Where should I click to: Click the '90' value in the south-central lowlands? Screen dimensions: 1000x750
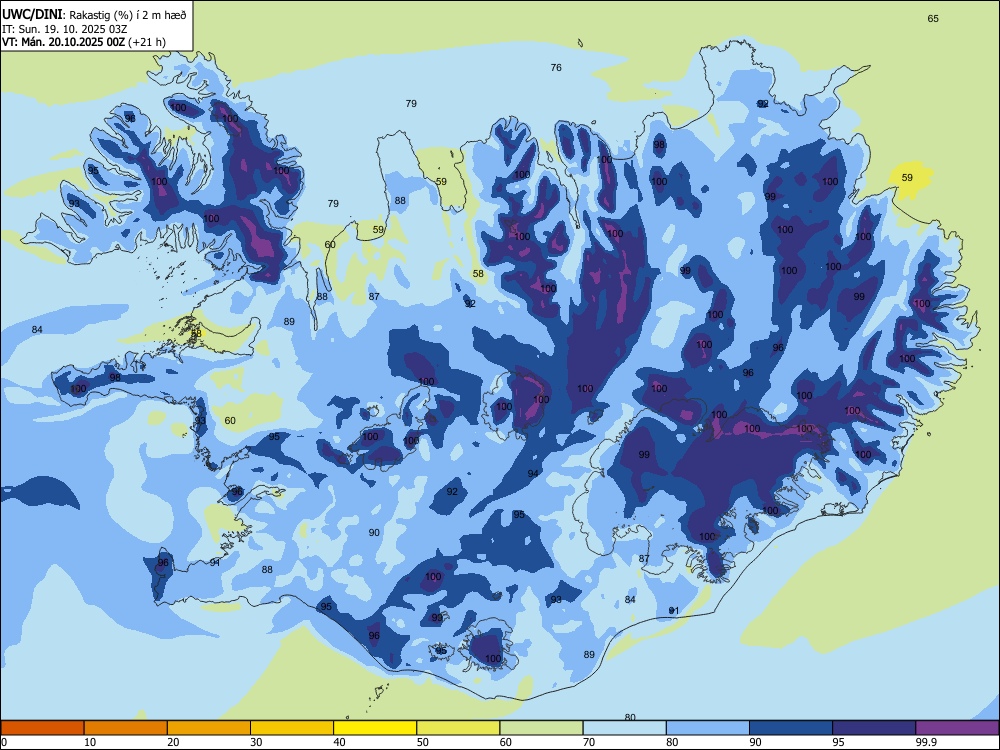coord(374,533)
